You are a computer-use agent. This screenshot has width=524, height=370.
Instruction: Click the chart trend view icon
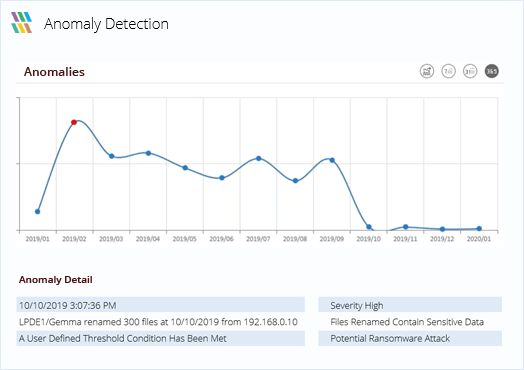point(427,71)
